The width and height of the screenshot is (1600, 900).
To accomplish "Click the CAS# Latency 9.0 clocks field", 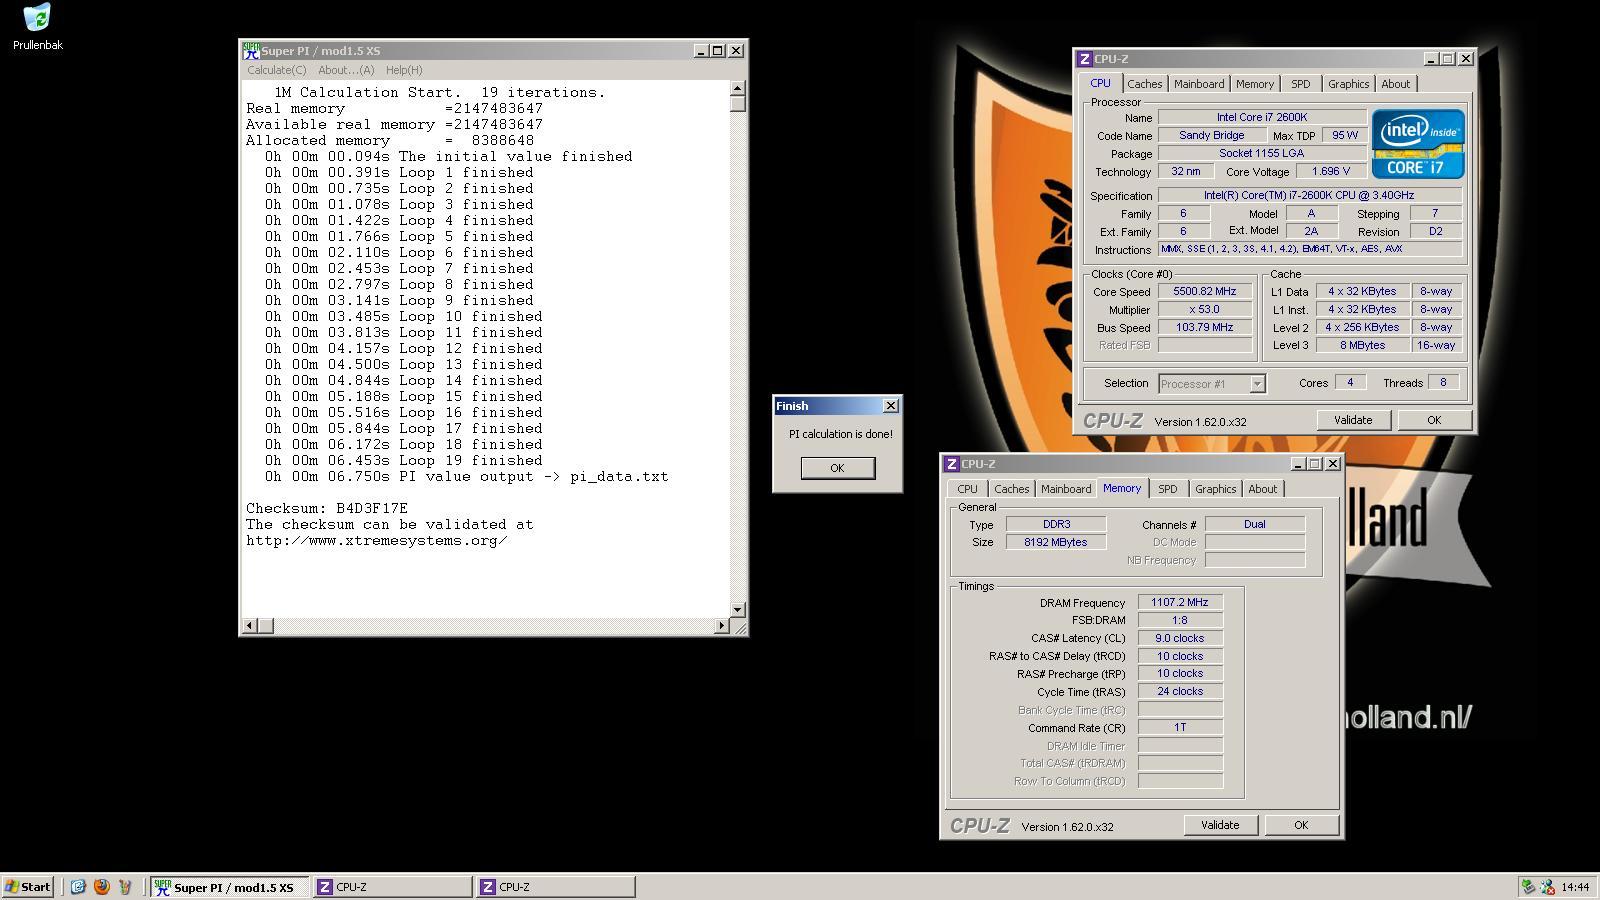I will [1180, 638].
